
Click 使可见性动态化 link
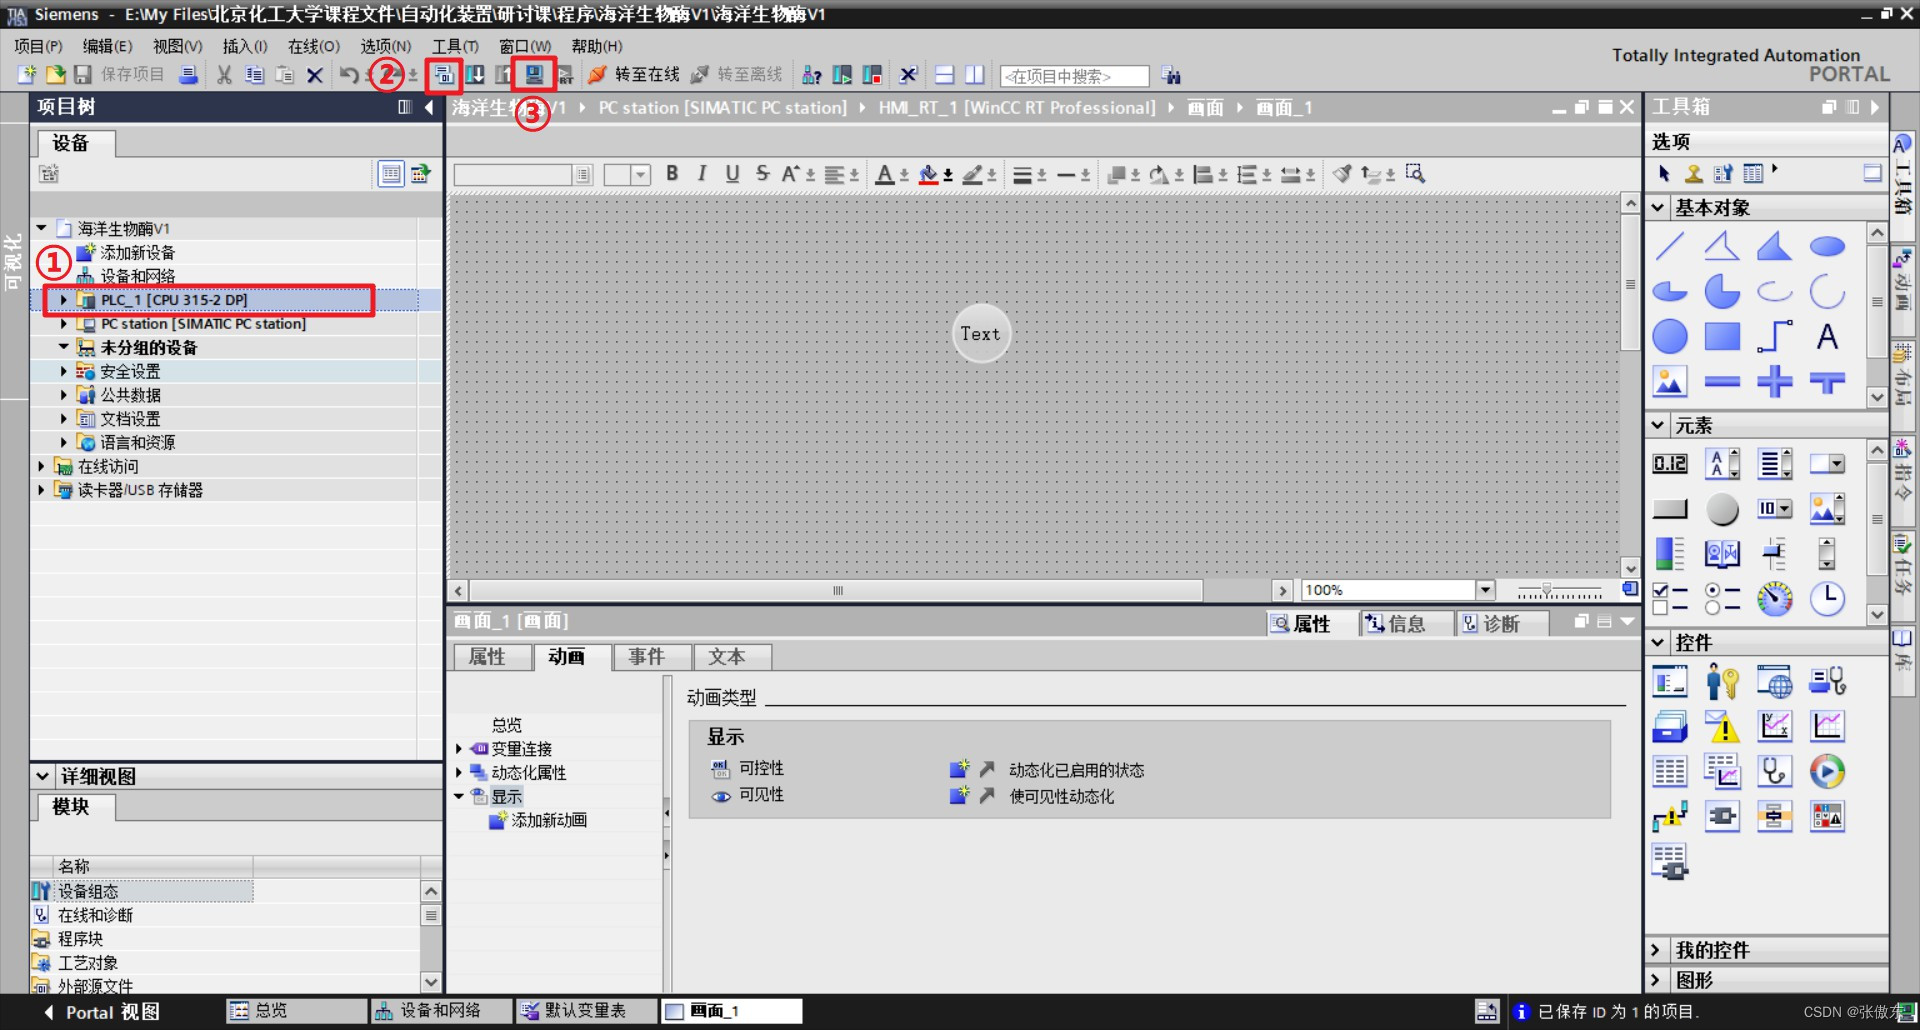point(1061,796)
